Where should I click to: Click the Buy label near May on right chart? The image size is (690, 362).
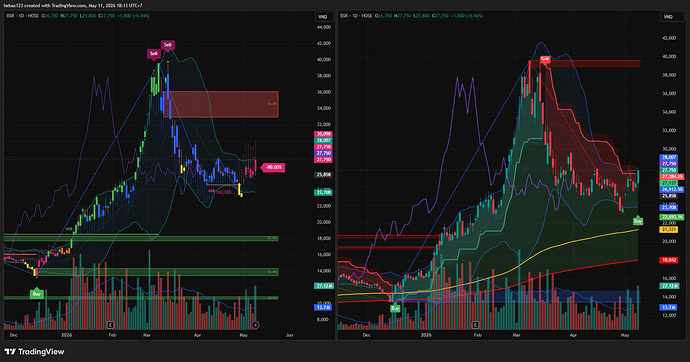(x=638, y=221)
